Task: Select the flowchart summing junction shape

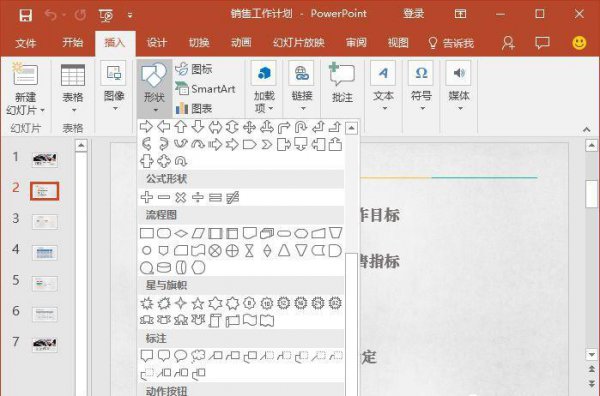Action: pyautogui.click(x=215, y=251)
